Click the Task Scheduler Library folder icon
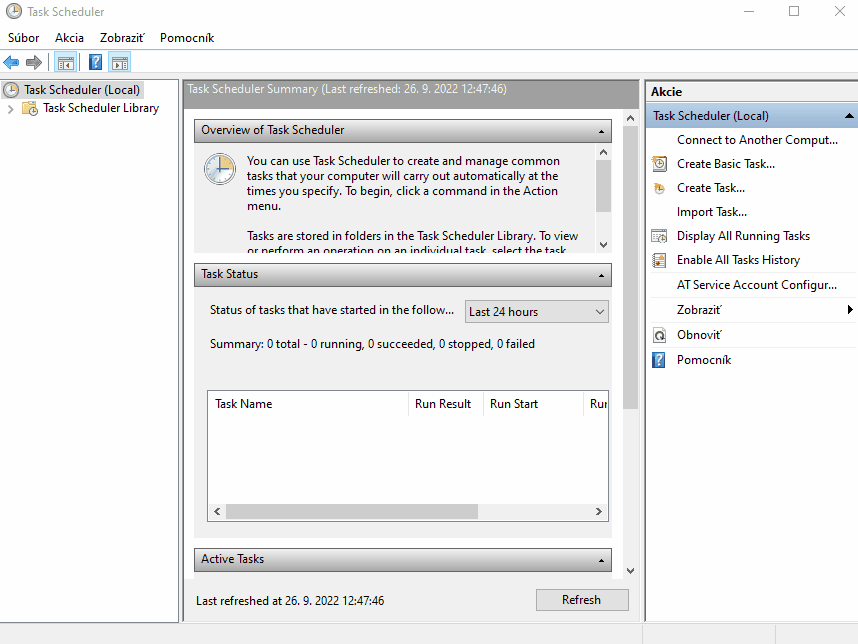The width and height of the screenshot is (858, 644). [30, 108]
